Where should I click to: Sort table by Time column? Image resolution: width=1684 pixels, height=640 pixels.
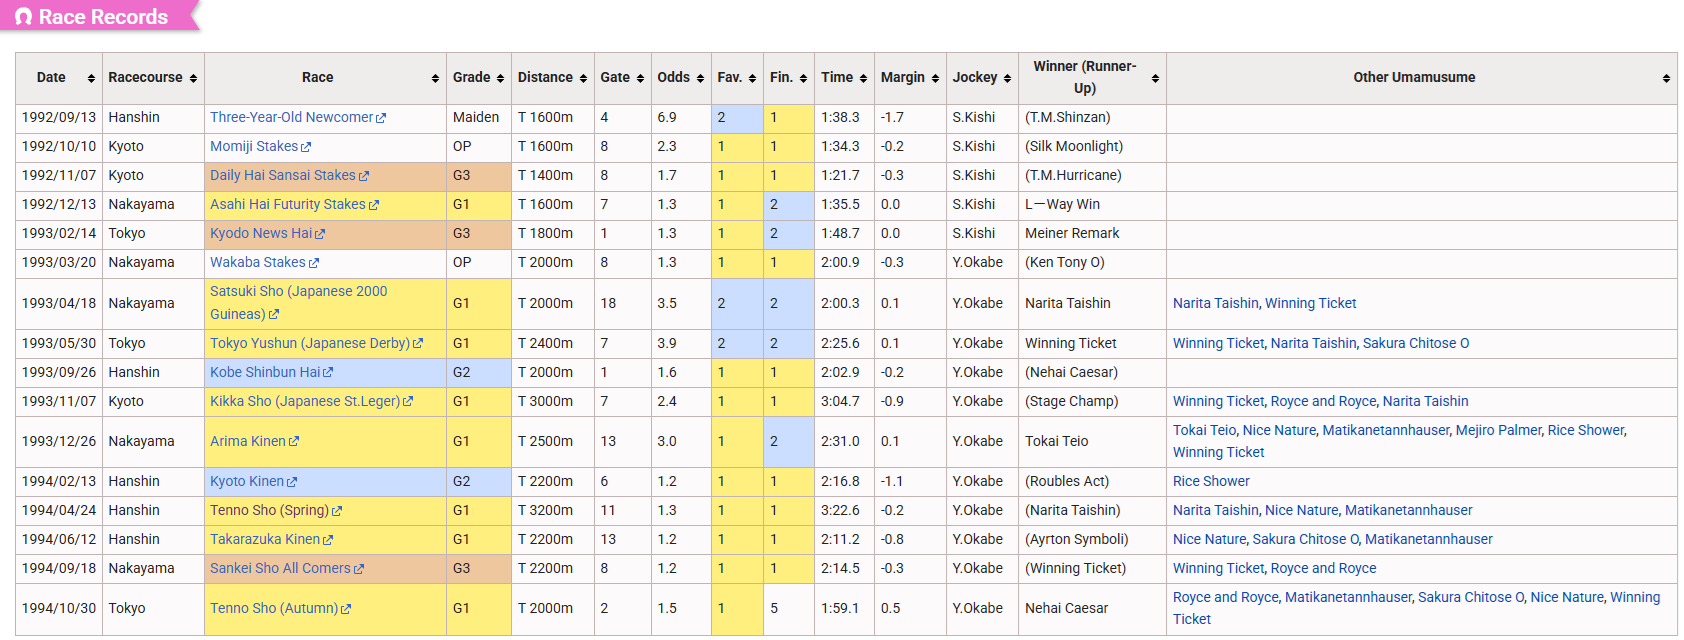[863, 78]
